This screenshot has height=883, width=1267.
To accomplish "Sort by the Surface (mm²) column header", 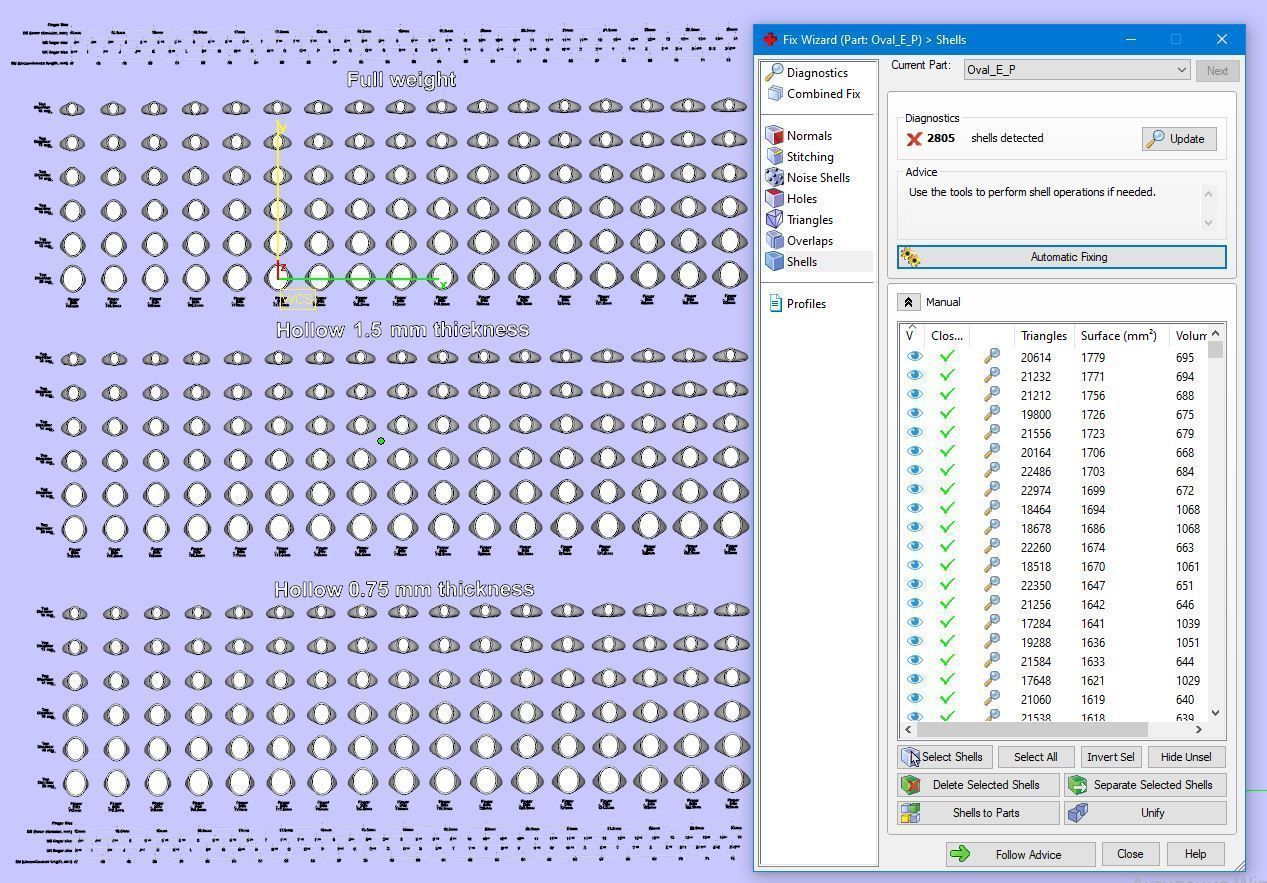I will click(x=1119, y=336).
